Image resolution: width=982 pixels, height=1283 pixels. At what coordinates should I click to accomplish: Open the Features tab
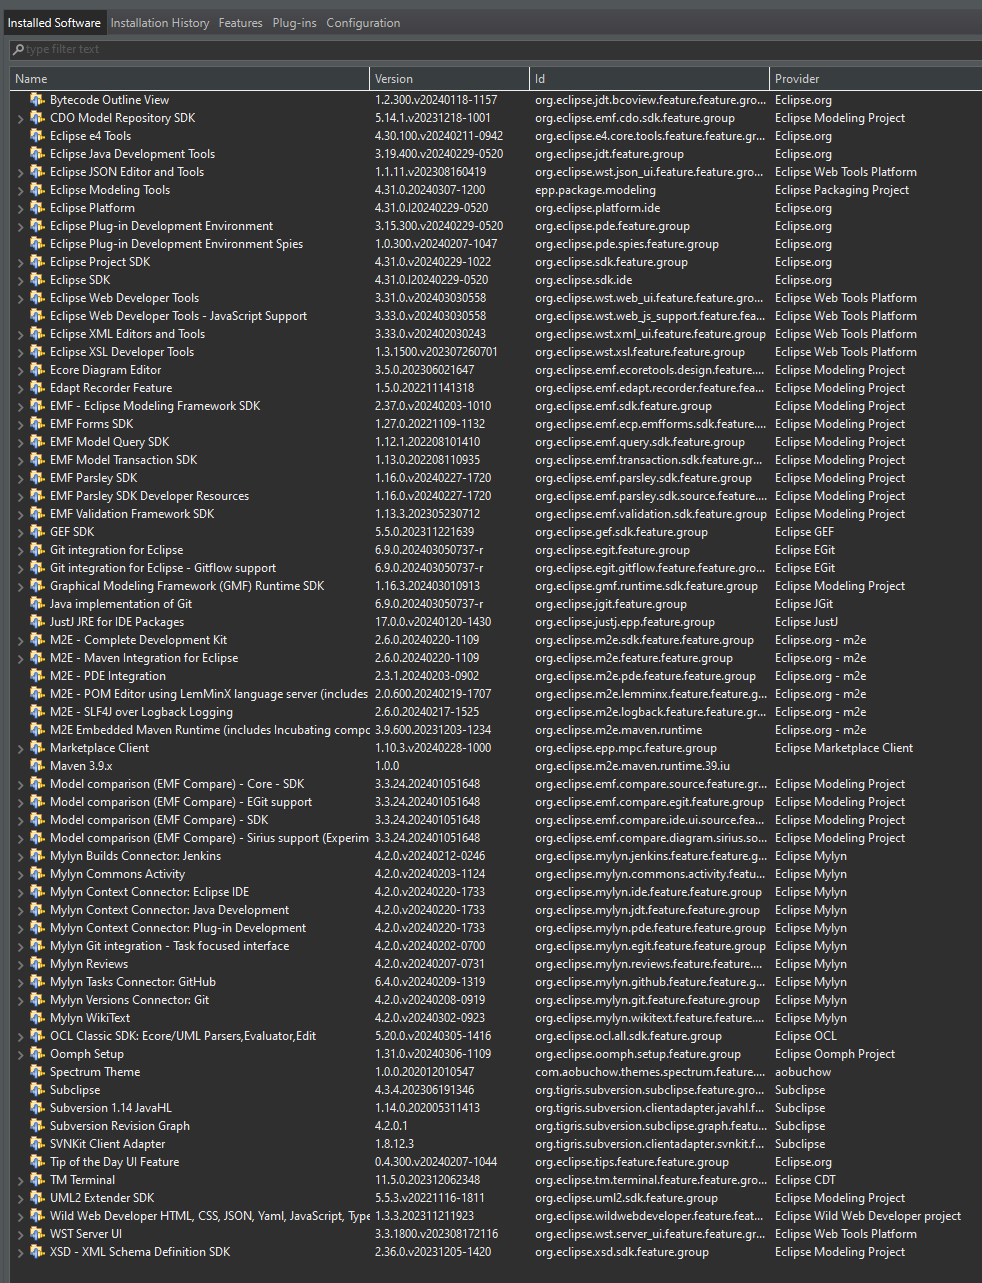click(241, 22)
